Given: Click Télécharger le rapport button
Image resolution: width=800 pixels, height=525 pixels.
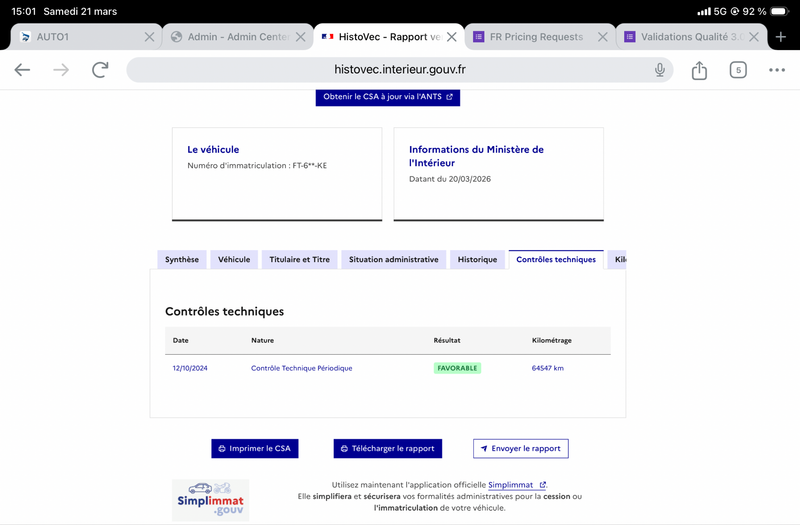Looking at the screenshot, I should tap(388, 449).
